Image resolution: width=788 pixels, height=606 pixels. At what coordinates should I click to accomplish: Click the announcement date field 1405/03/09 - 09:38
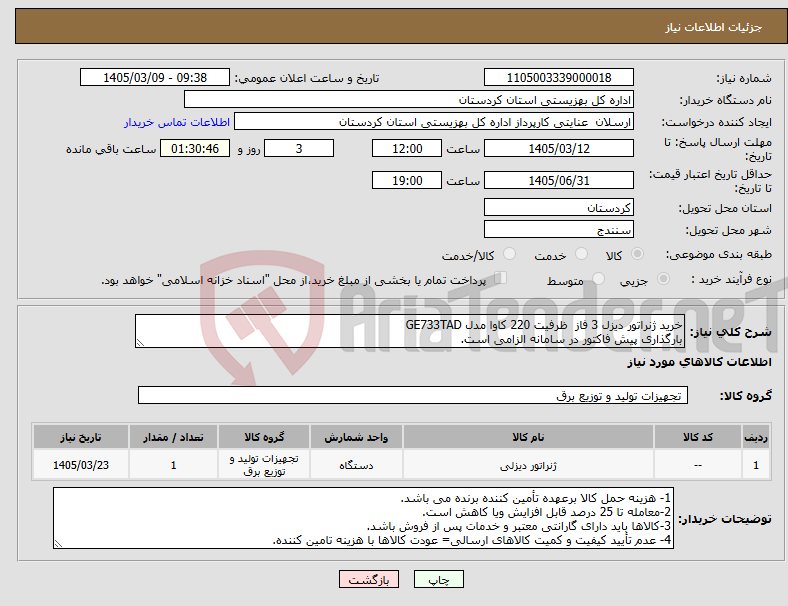(155, 77)
